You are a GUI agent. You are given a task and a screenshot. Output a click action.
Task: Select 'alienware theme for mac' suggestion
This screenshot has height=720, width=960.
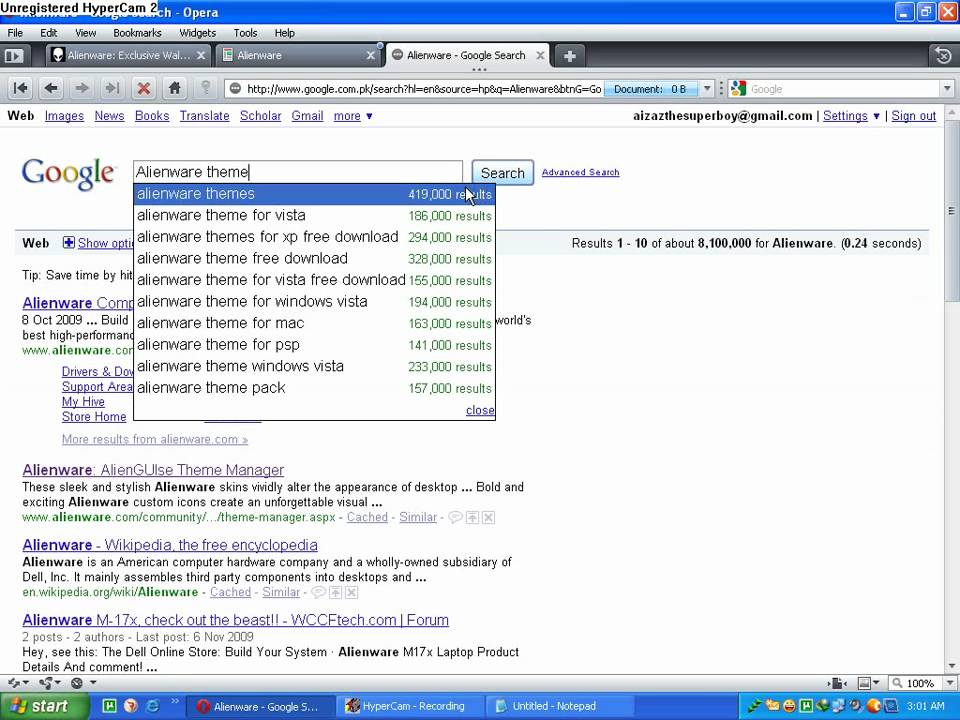point(314,323)
